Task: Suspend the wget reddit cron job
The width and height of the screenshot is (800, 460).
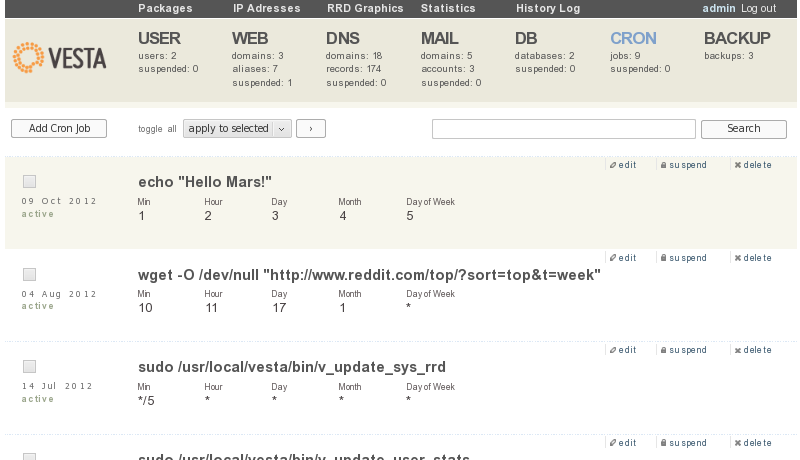Action: click(682, 258)
